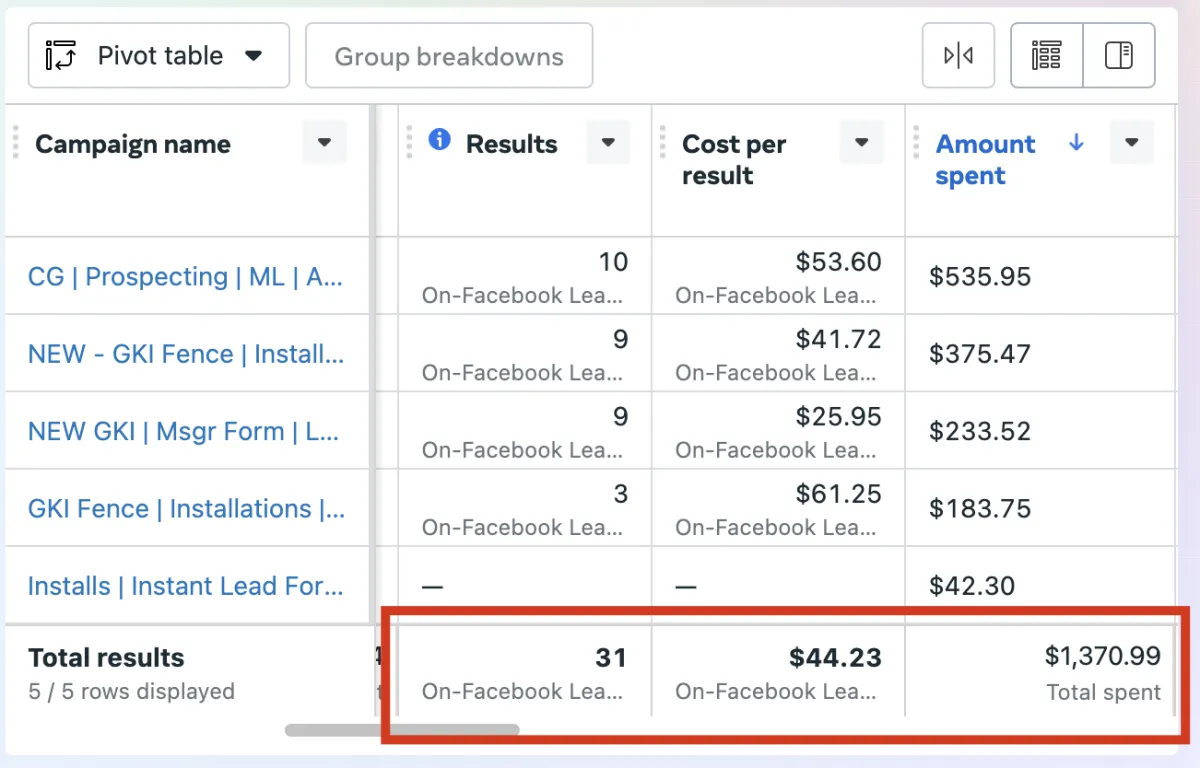
Task: Switch to the table rows view icon
Action: click(x=1046, y=56)
